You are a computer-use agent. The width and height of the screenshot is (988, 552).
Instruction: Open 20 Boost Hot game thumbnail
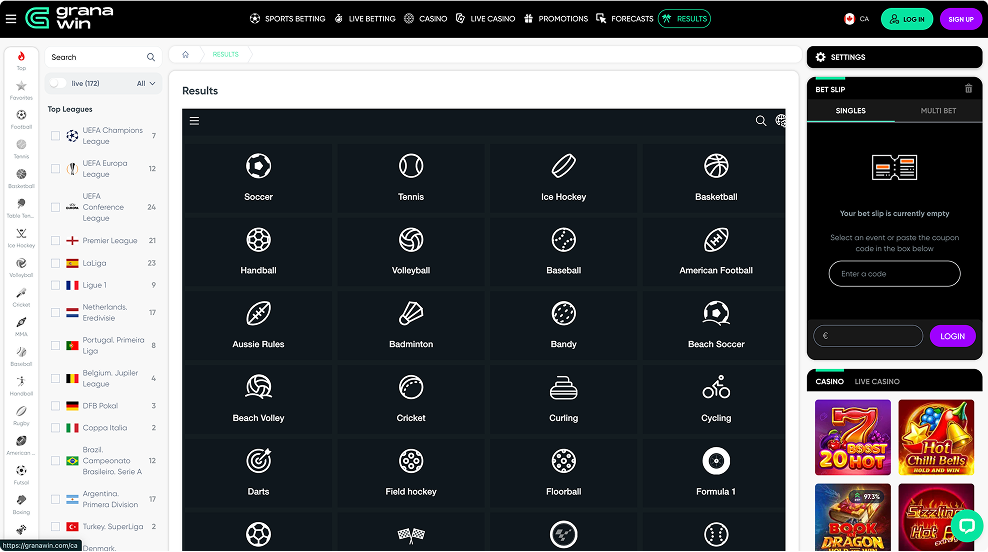[x=853, y=437]
